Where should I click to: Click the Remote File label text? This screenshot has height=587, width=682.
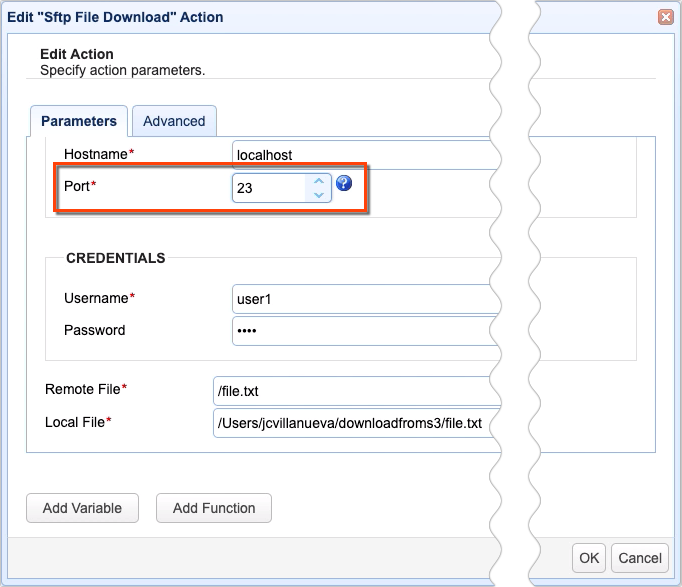pyautogui.click(x=85, y=389)
